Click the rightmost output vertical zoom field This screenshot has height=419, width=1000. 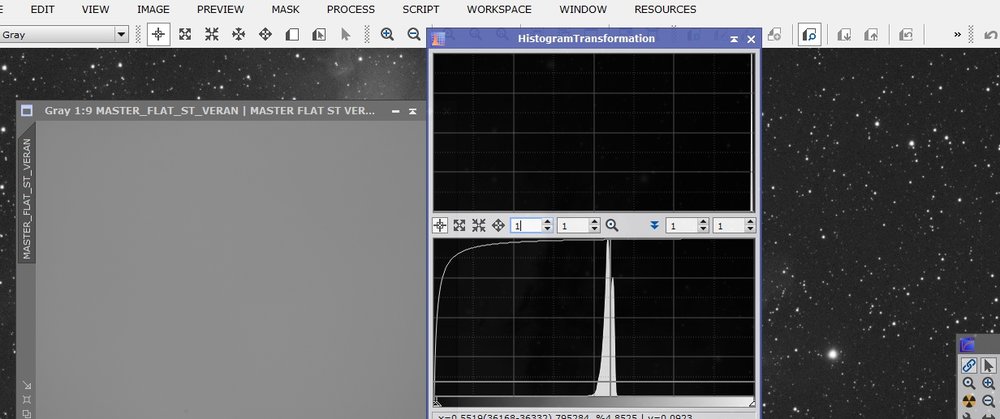(728, 225)
